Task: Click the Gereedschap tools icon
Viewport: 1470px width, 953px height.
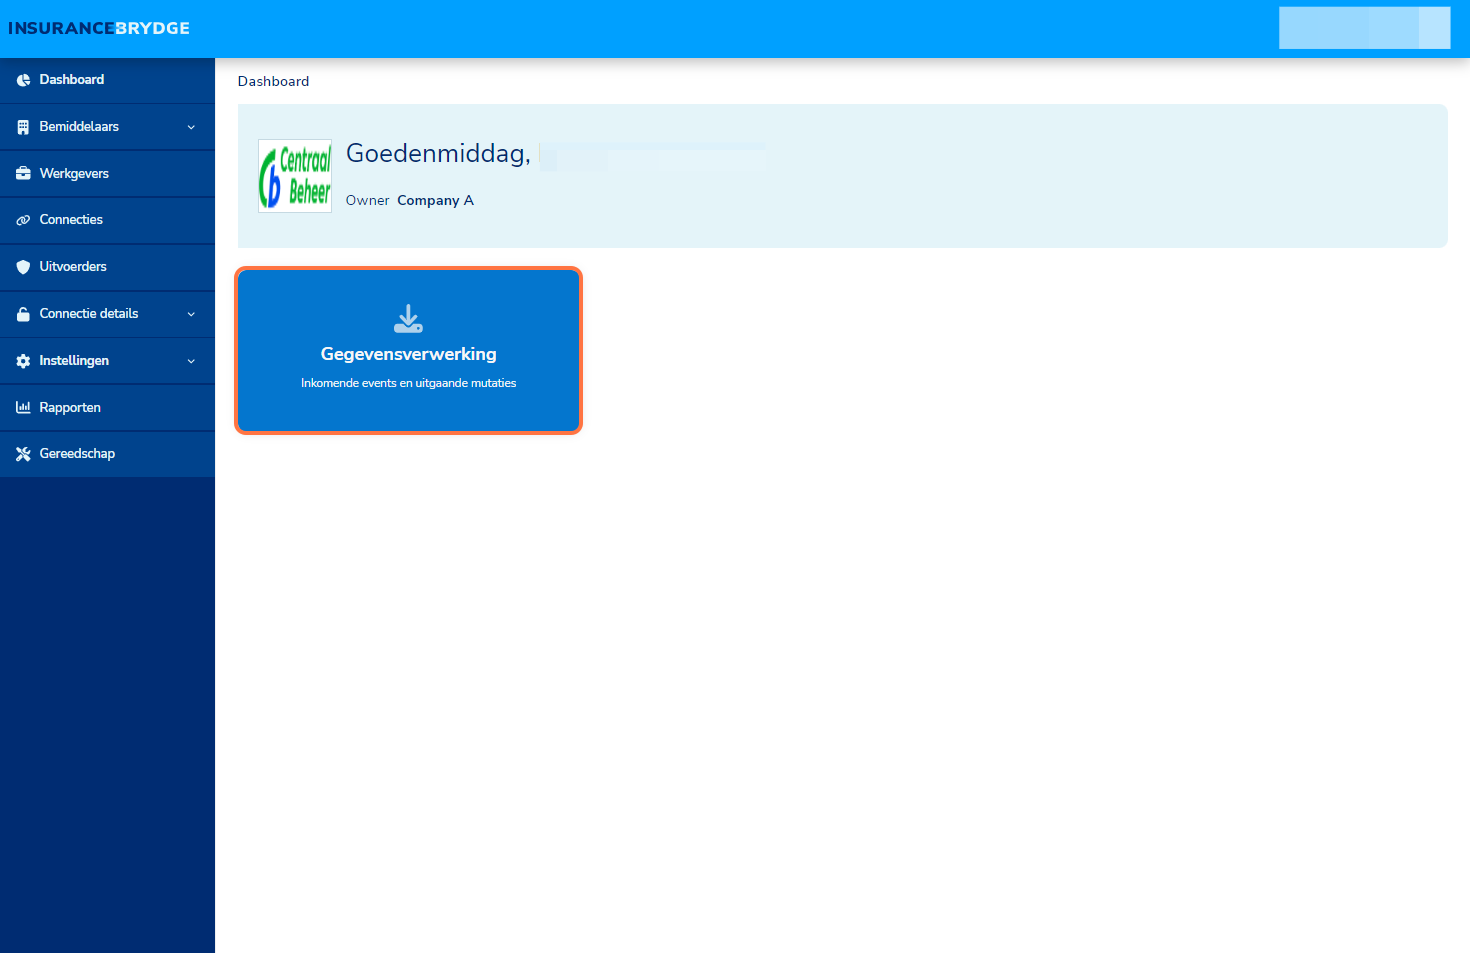Action: [x=23, y=454]
